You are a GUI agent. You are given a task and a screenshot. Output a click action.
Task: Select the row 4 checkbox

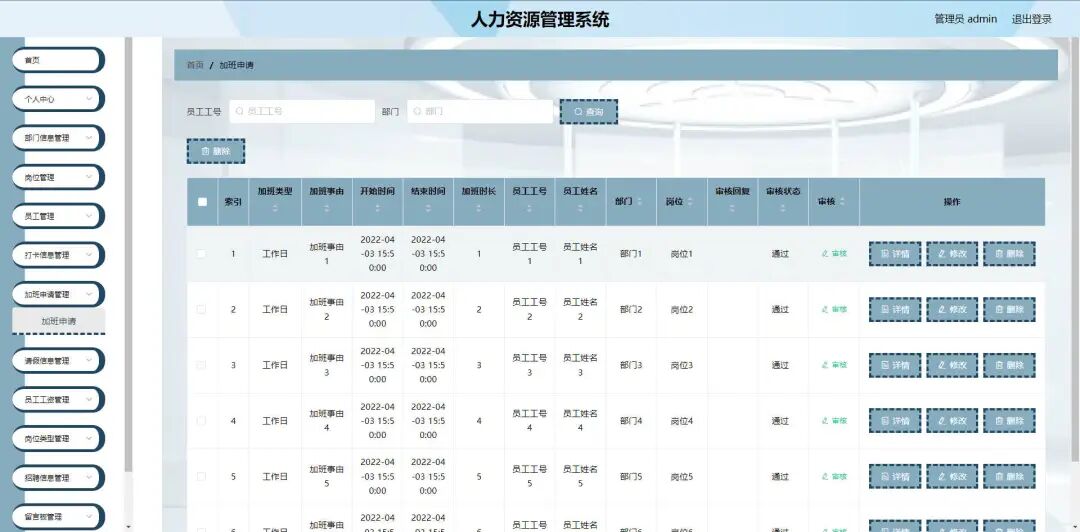[201, 421]
